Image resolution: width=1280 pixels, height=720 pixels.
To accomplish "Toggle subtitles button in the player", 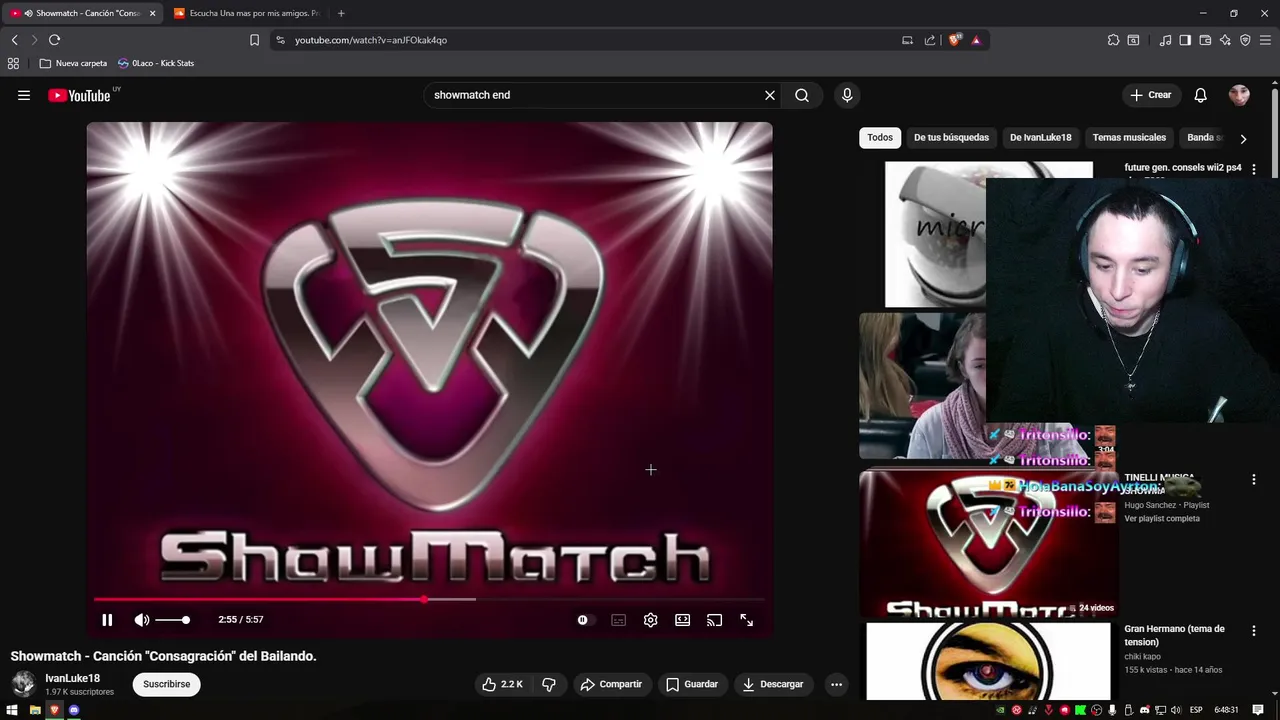I will coord(619,620).
